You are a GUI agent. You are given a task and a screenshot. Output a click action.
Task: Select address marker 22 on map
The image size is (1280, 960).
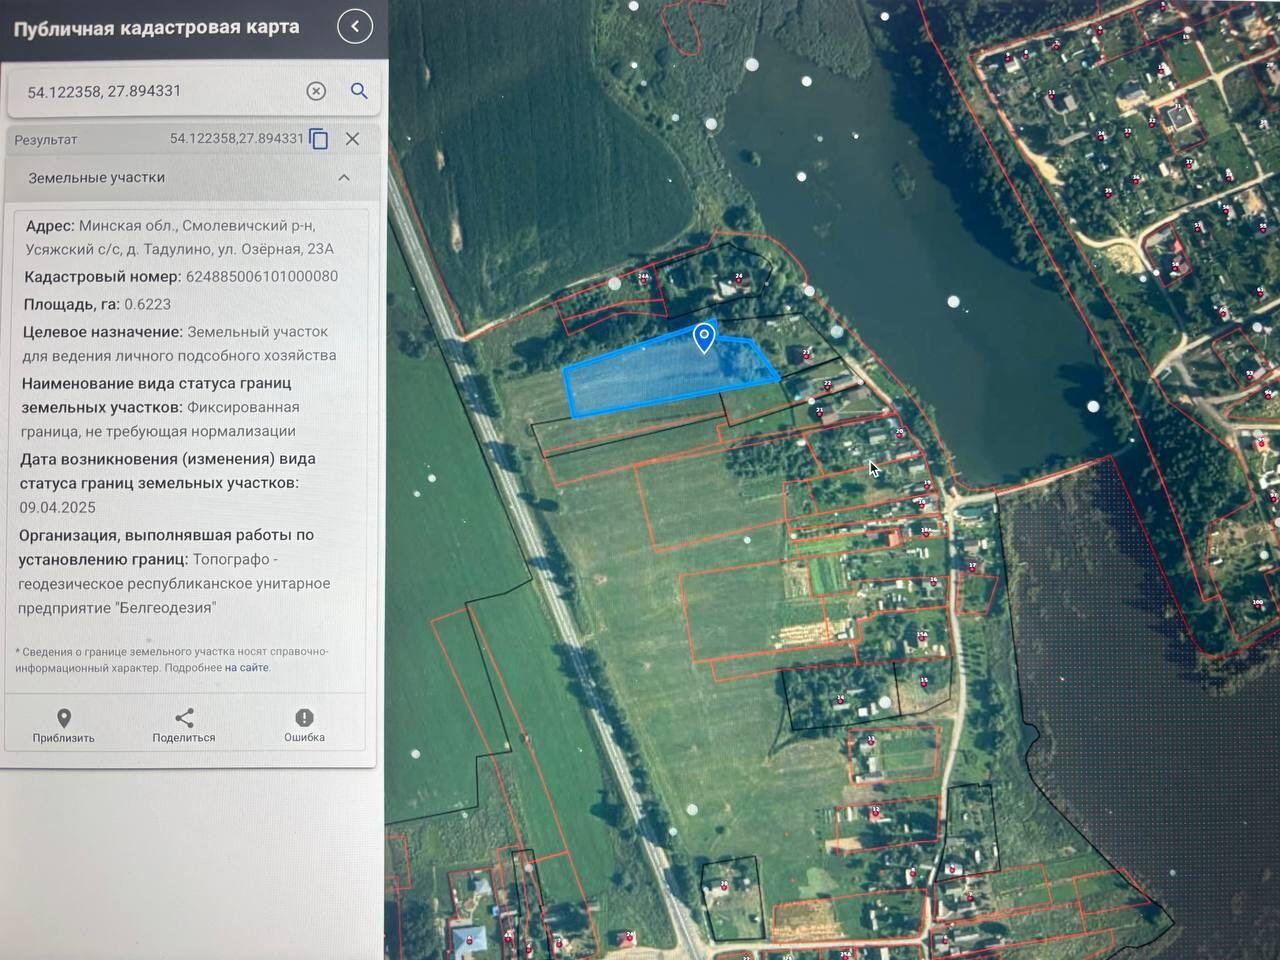827,388
